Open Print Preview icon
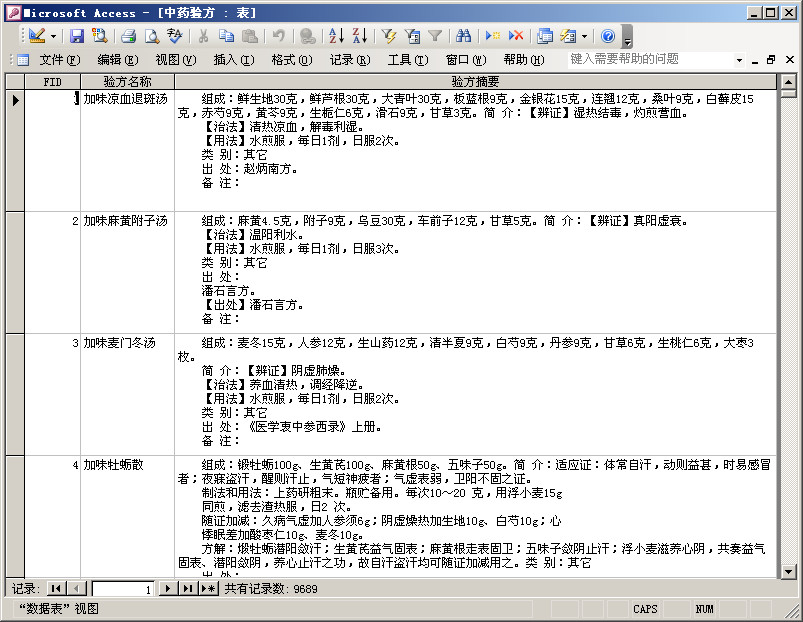The image size is (803, 622). click(x=152, y=35)
